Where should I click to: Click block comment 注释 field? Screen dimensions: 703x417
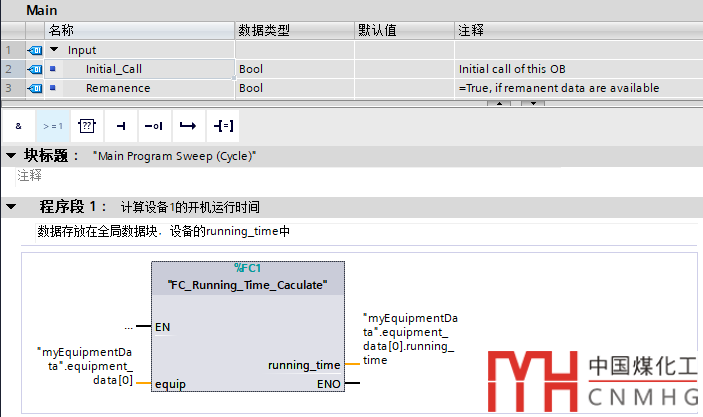point(30,175)
